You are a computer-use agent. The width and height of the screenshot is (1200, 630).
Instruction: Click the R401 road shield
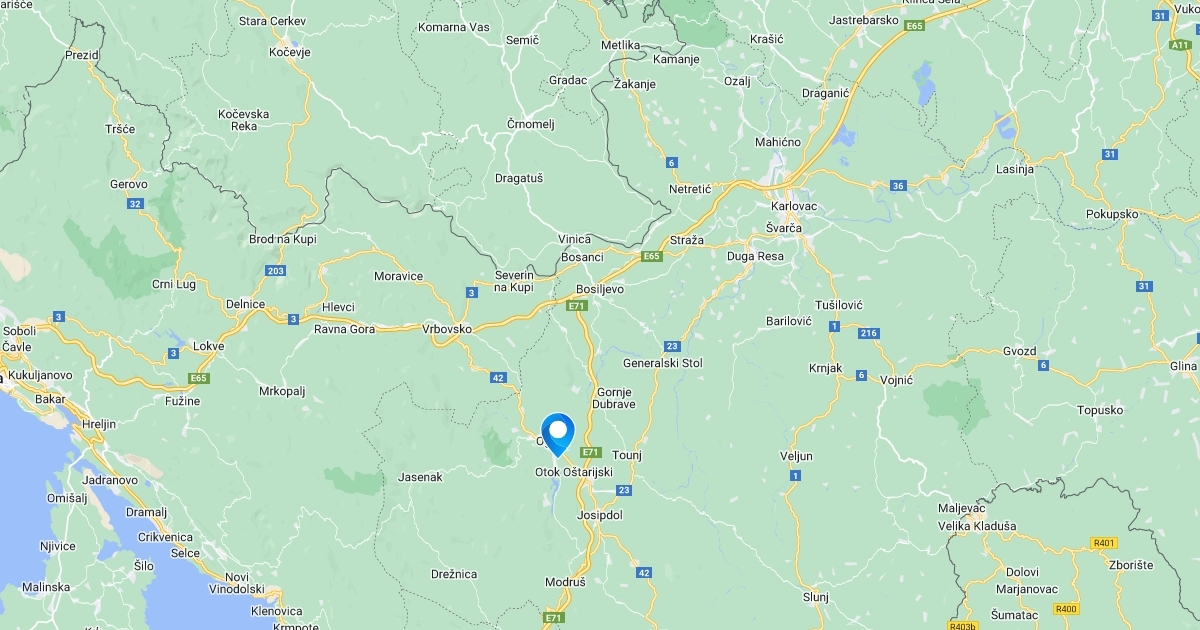[x=1104, y=543]
